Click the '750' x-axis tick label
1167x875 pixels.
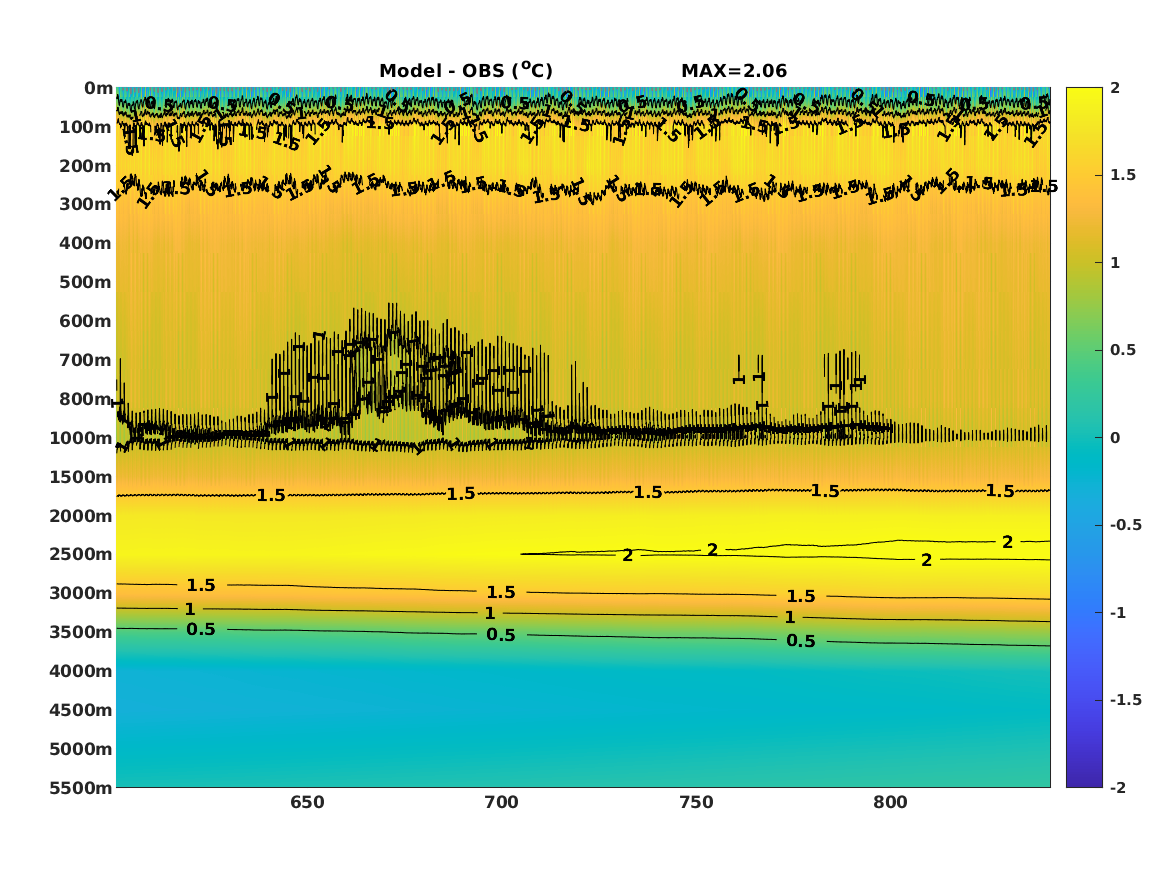697,803
